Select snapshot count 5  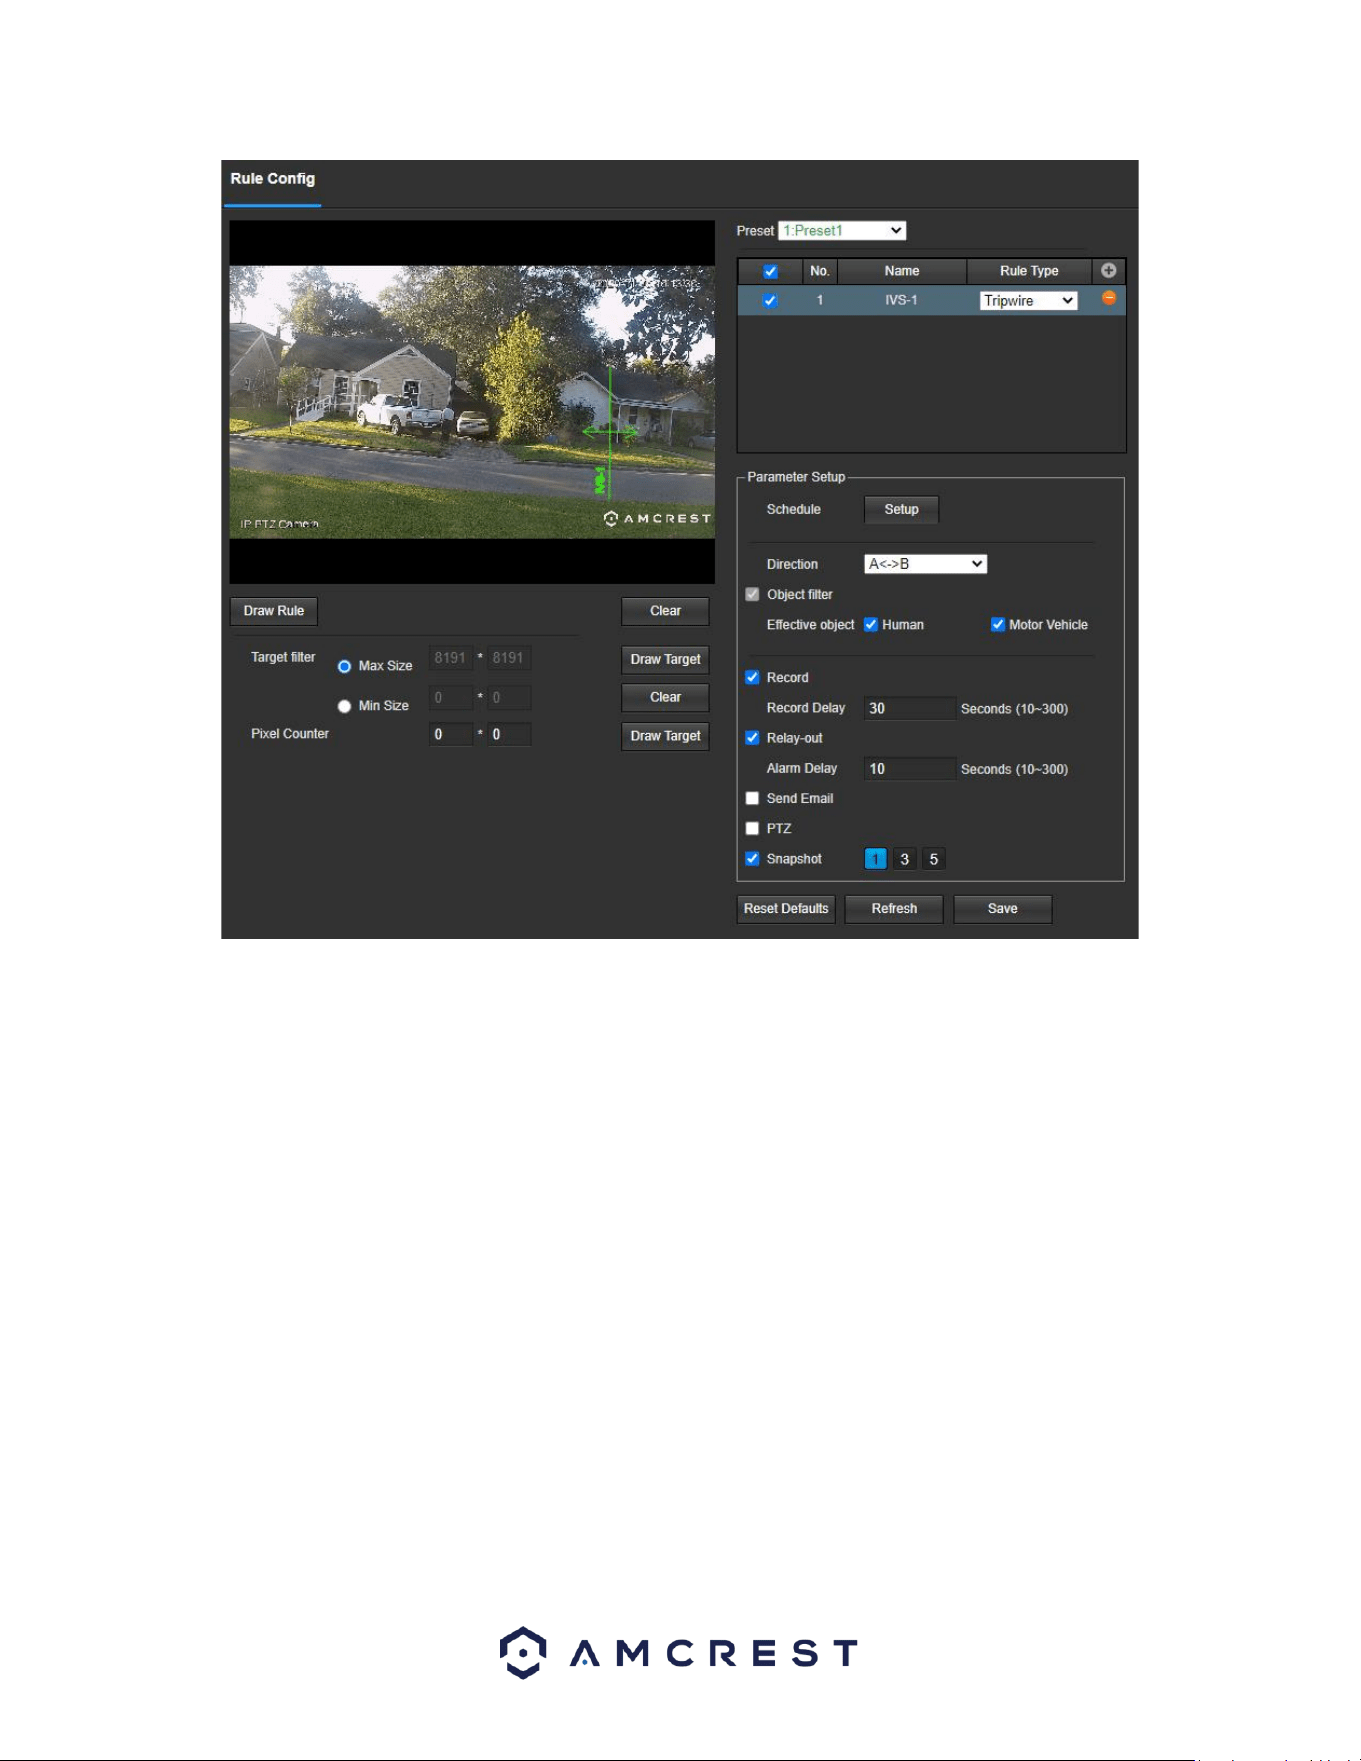(x=933, y=859)
